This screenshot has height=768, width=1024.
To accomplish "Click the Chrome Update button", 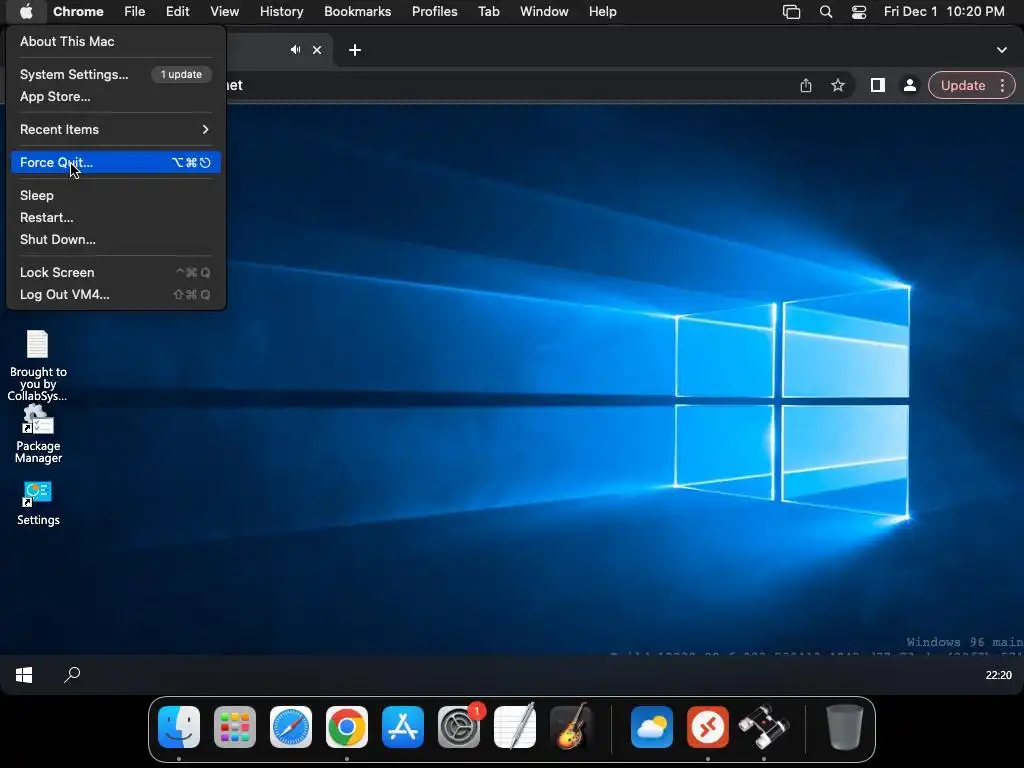I will 963,86.
